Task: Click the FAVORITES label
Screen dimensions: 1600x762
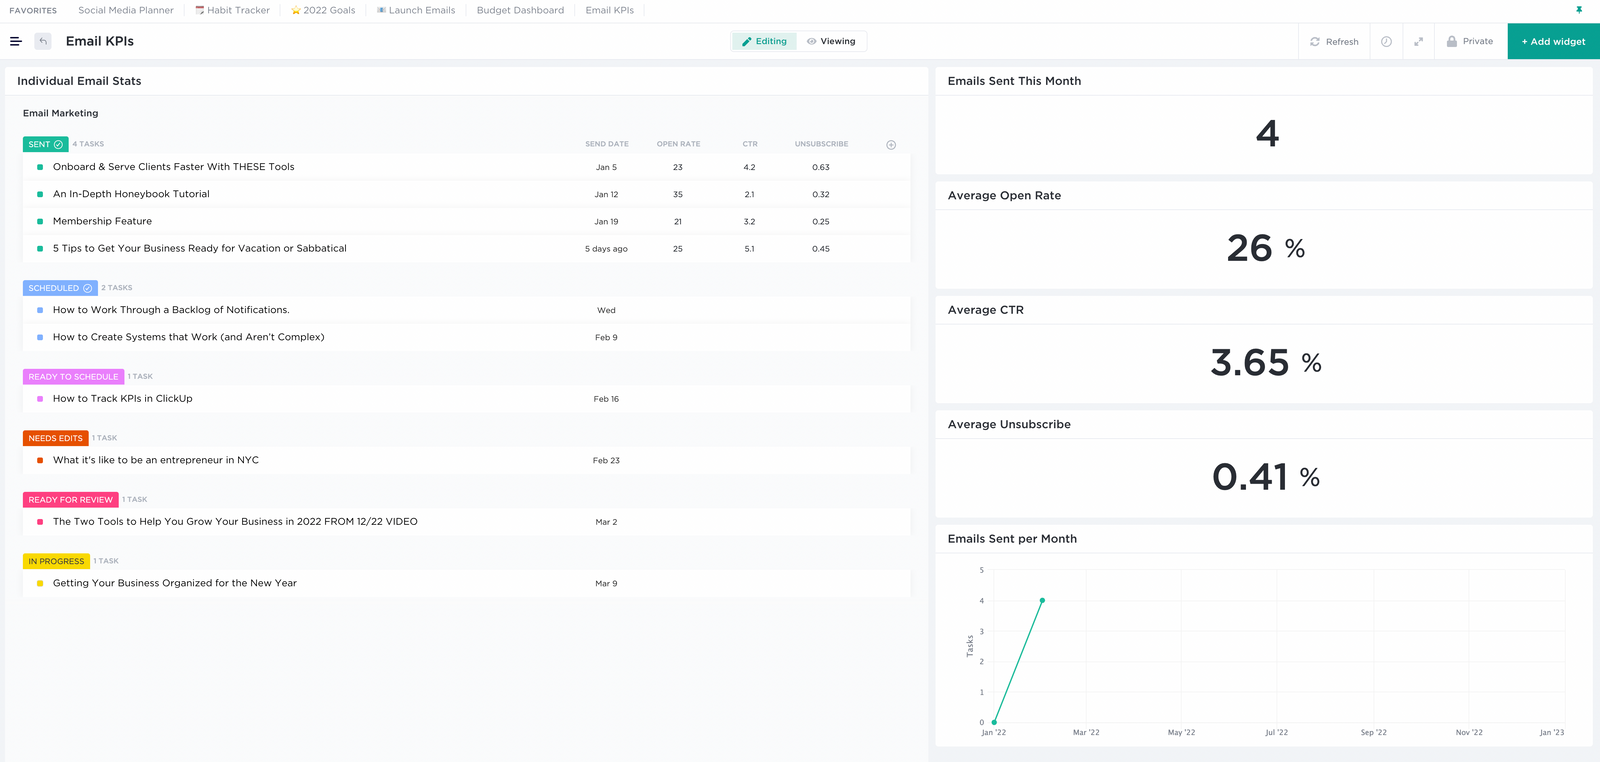Action: click(33, 10)
